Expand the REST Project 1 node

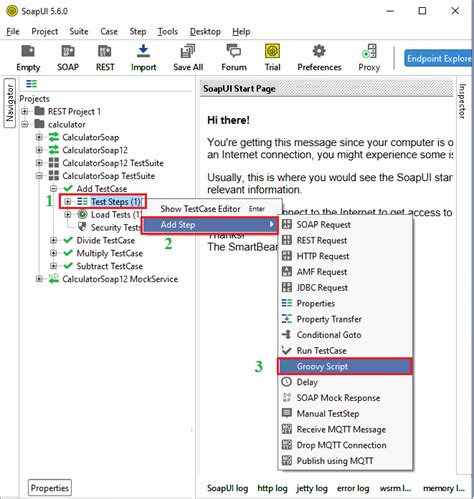[x=25, y=111]
